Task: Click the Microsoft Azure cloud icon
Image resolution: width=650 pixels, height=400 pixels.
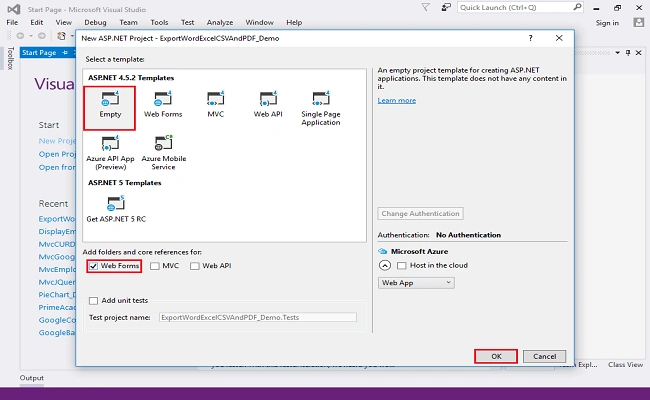Action: click(383, 251)
